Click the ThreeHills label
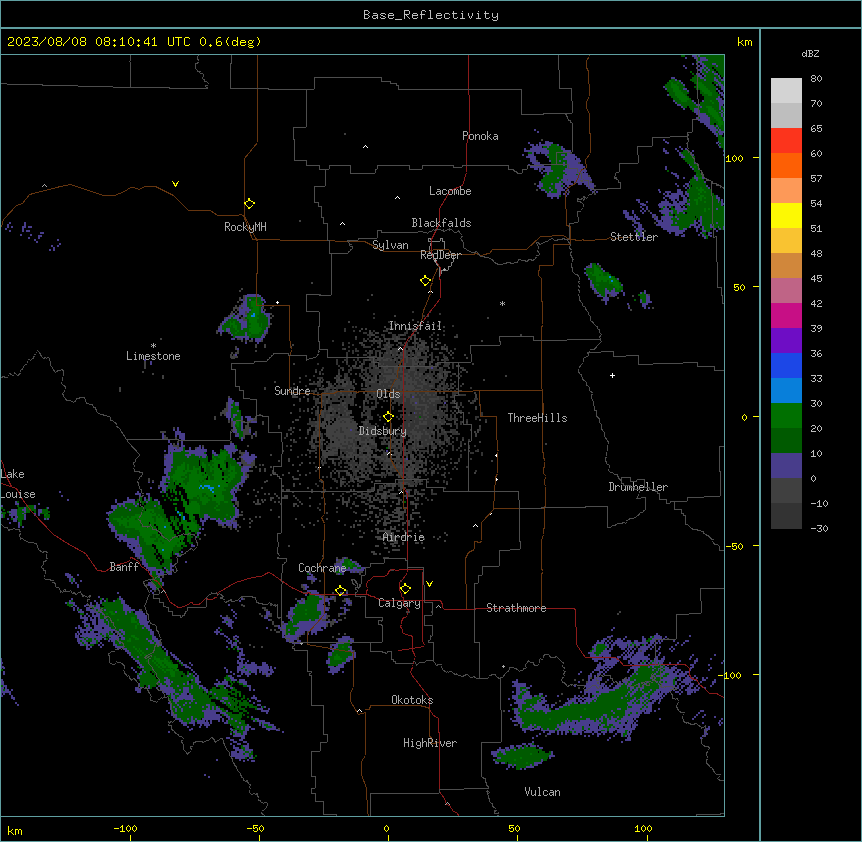Screen dimensions: 862x842 537,418
